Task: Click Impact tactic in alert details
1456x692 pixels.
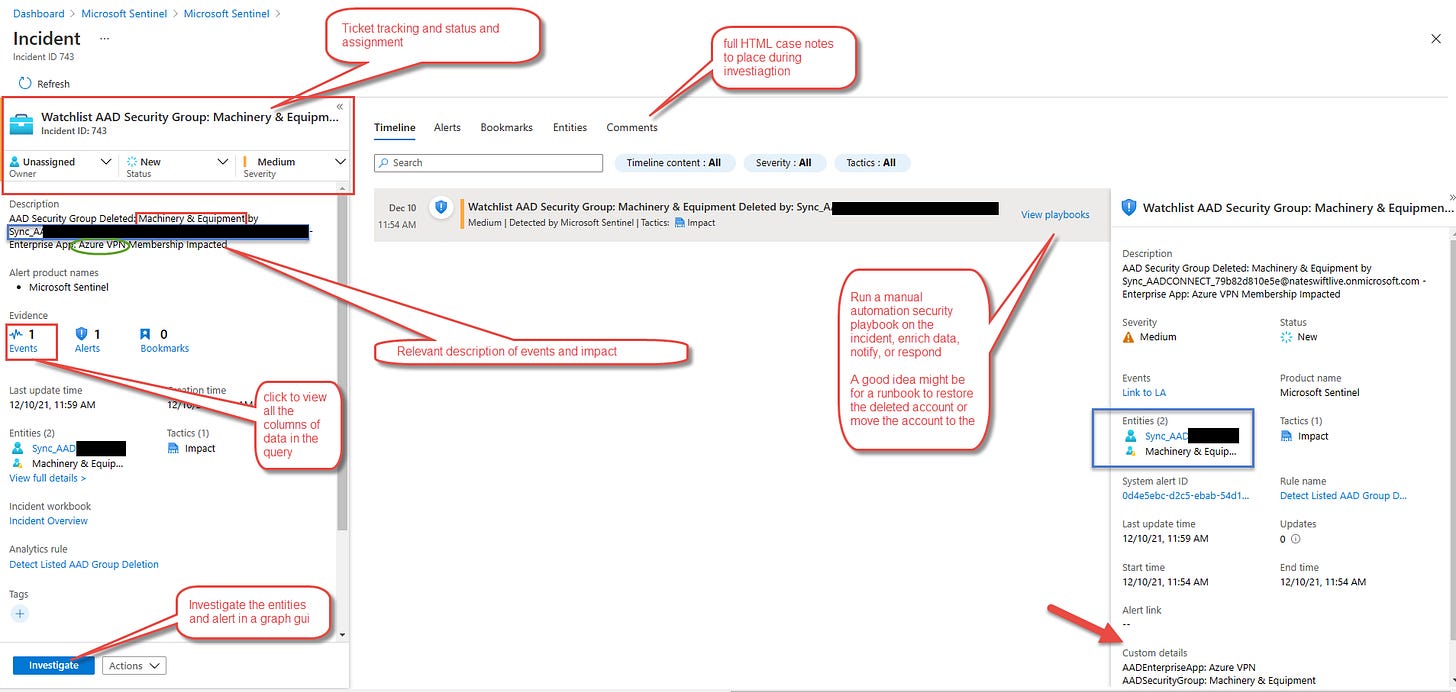Action: coord(1313,437)
